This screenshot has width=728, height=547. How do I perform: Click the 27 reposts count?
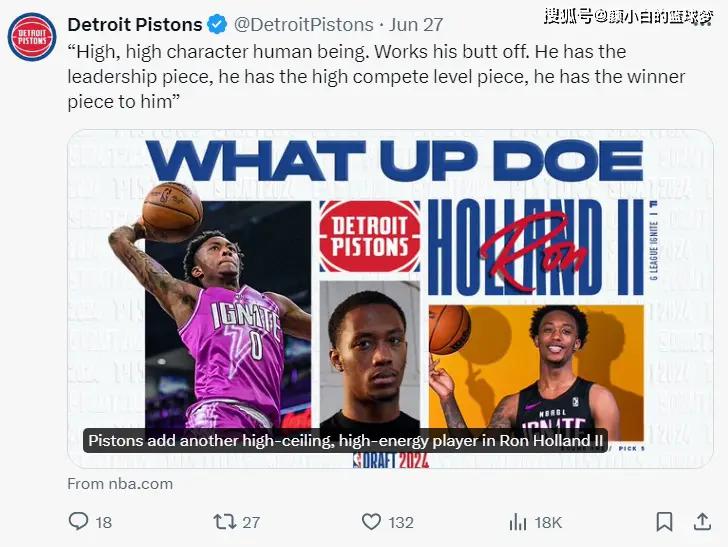pos(251,521)
